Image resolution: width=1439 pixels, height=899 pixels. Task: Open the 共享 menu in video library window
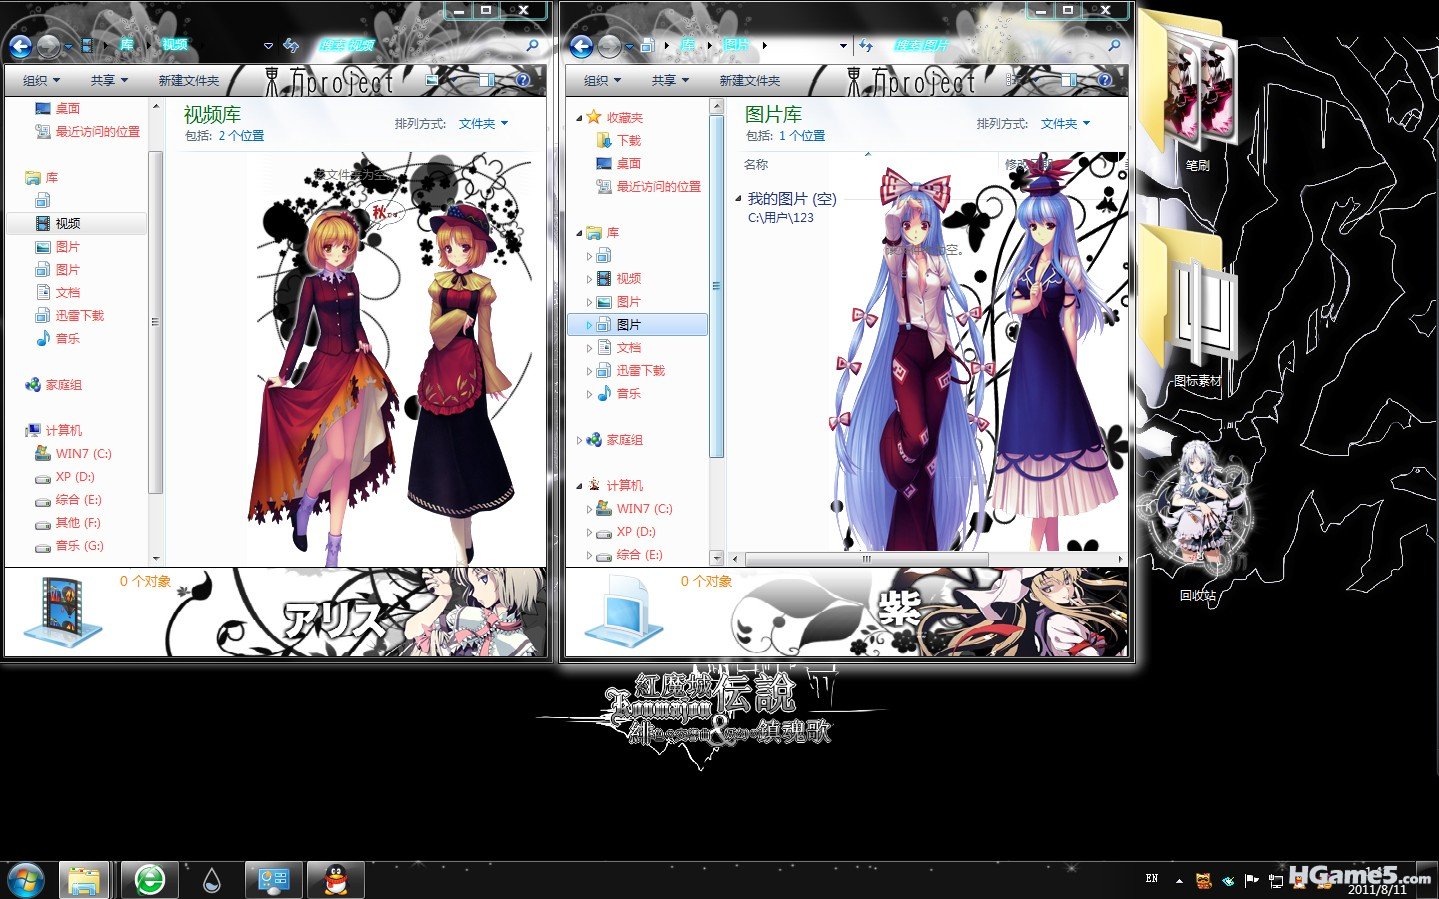(109, 80)
